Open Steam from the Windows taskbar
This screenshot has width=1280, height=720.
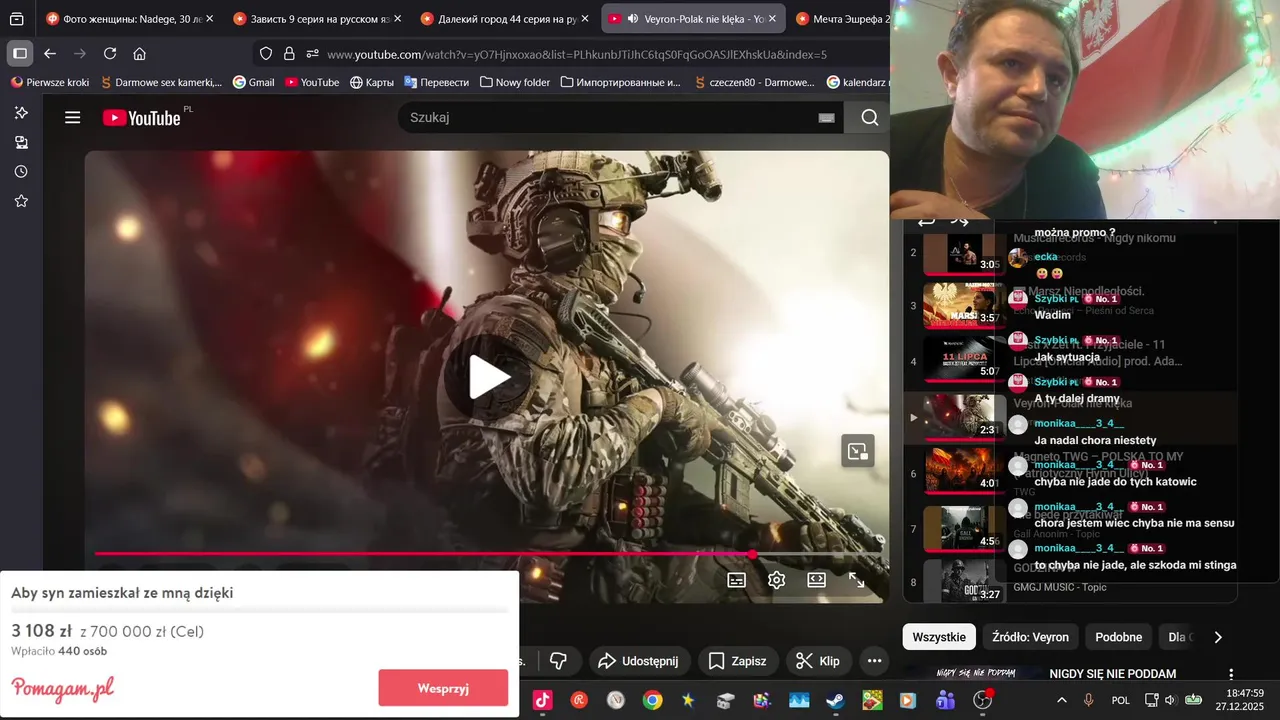click(835, 700)
